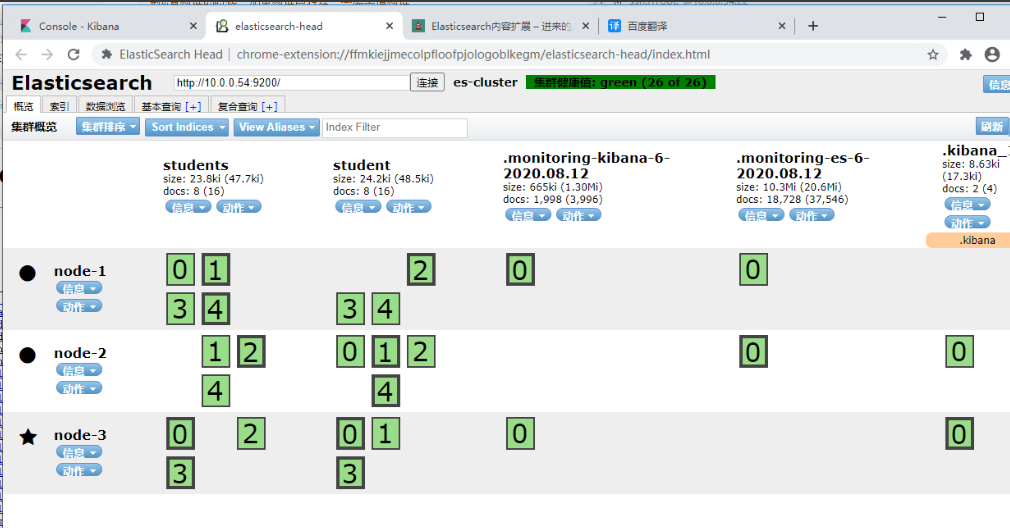The image size is (1010, 528).
Task: Open 信息 dropdown for .monitoring-kibana index
Action: pyautogui.click(x=528, y=216)
